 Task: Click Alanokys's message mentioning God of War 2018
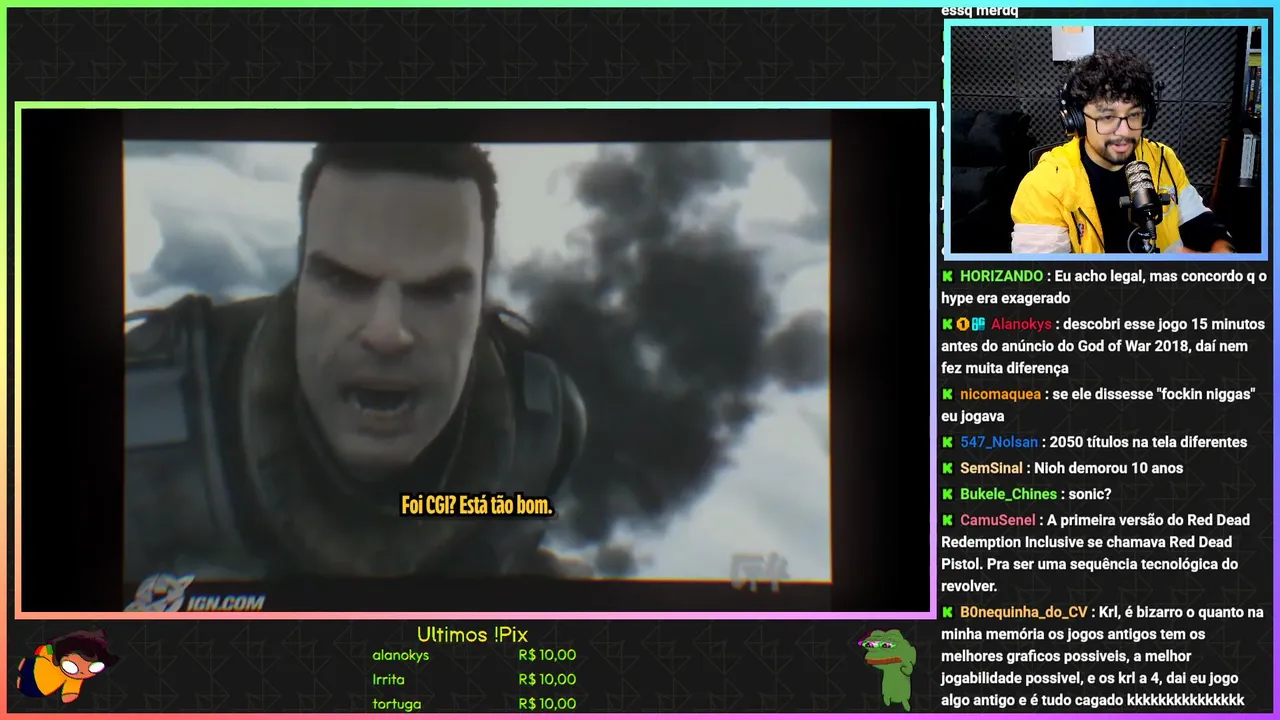(1104, 346)
